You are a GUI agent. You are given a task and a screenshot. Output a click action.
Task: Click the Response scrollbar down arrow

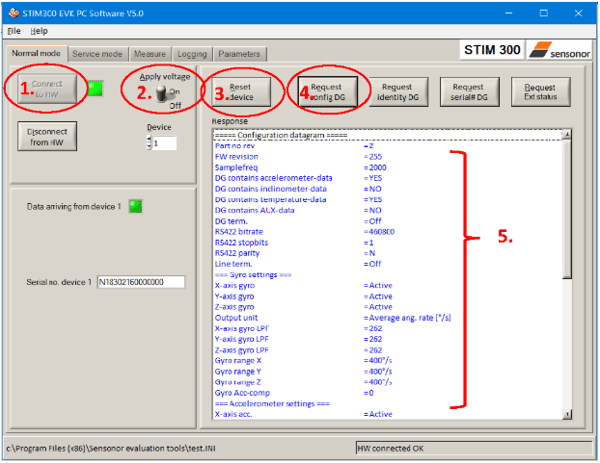click(567, 414)
